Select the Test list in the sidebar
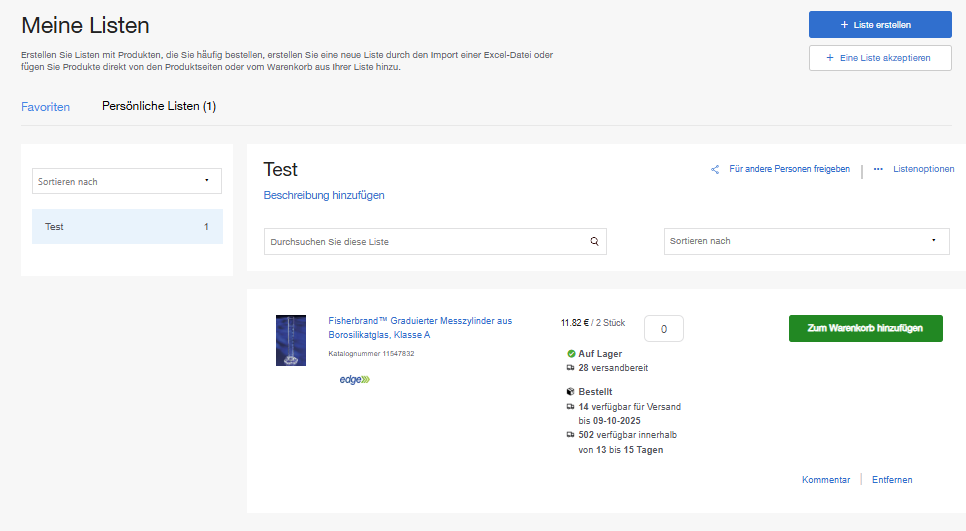The height and width of the screenshot is (531, 966). click(127, 227)
